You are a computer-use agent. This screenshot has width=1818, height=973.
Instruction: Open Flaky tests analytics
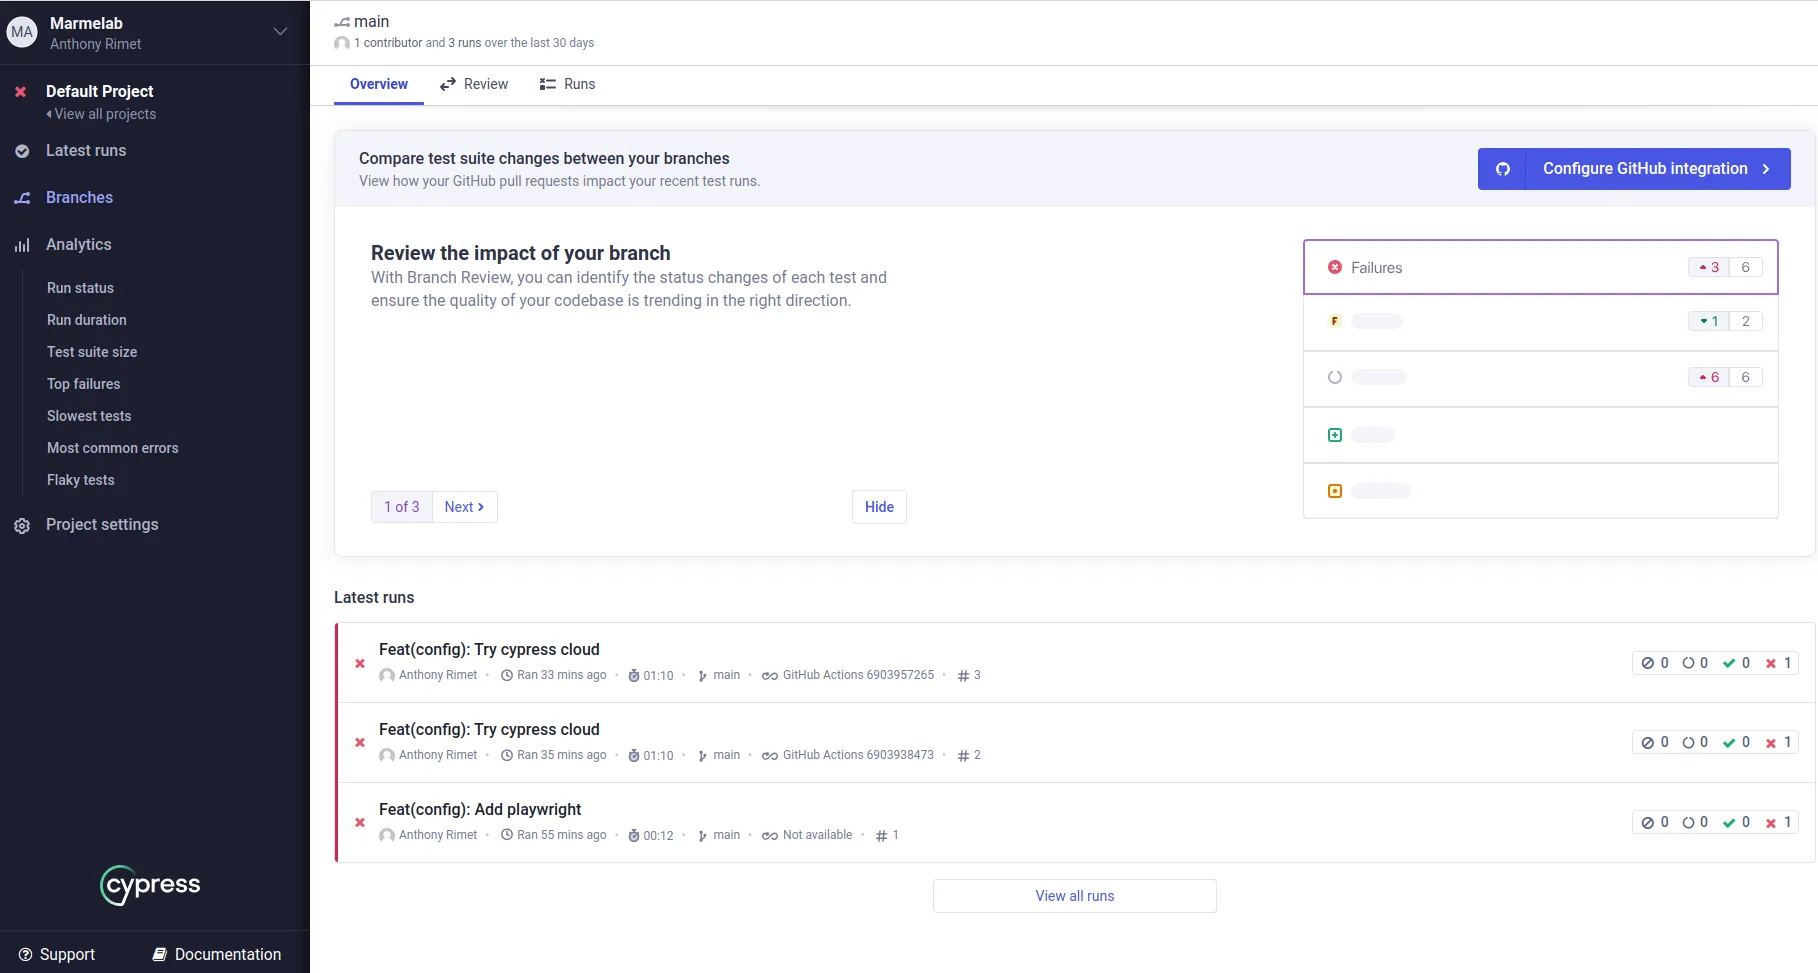point(81,480)
